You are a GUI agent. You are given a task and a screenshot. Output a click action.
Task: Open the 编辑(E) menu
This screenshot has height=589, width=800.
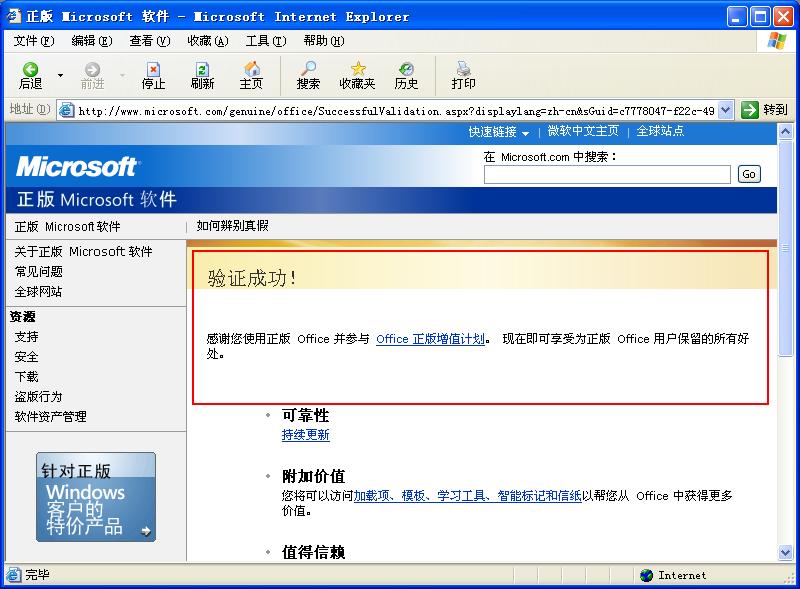tap(92, 41)
